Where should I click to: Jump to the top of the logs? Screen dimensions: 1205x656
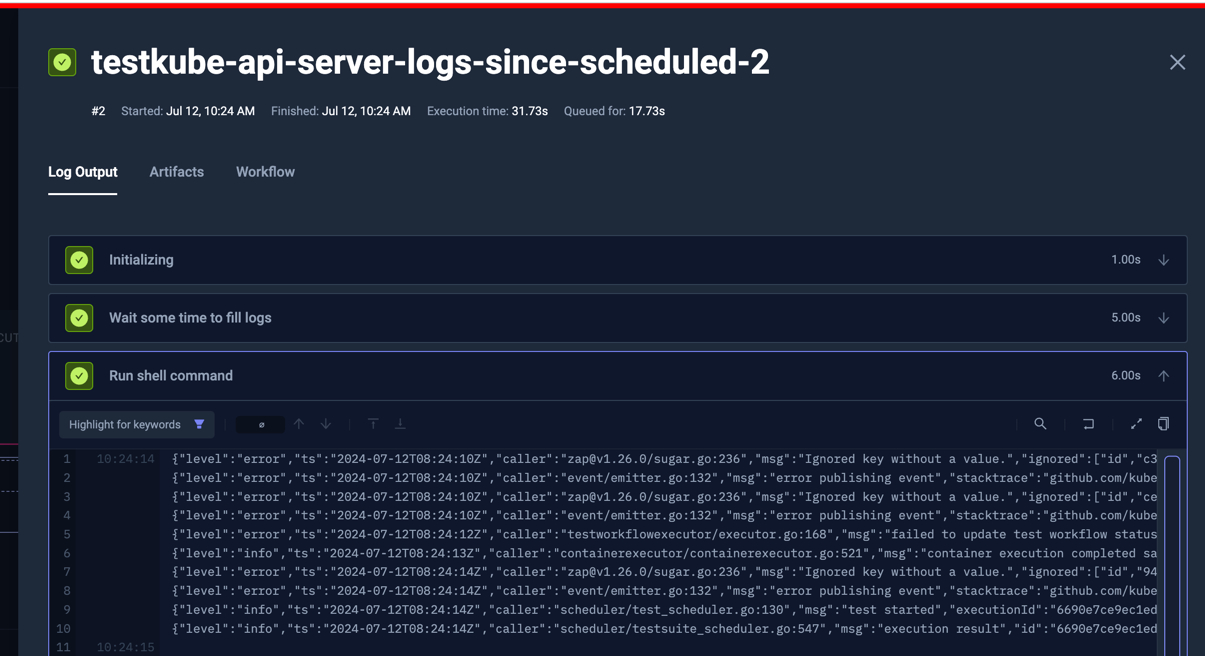(373, 424)
